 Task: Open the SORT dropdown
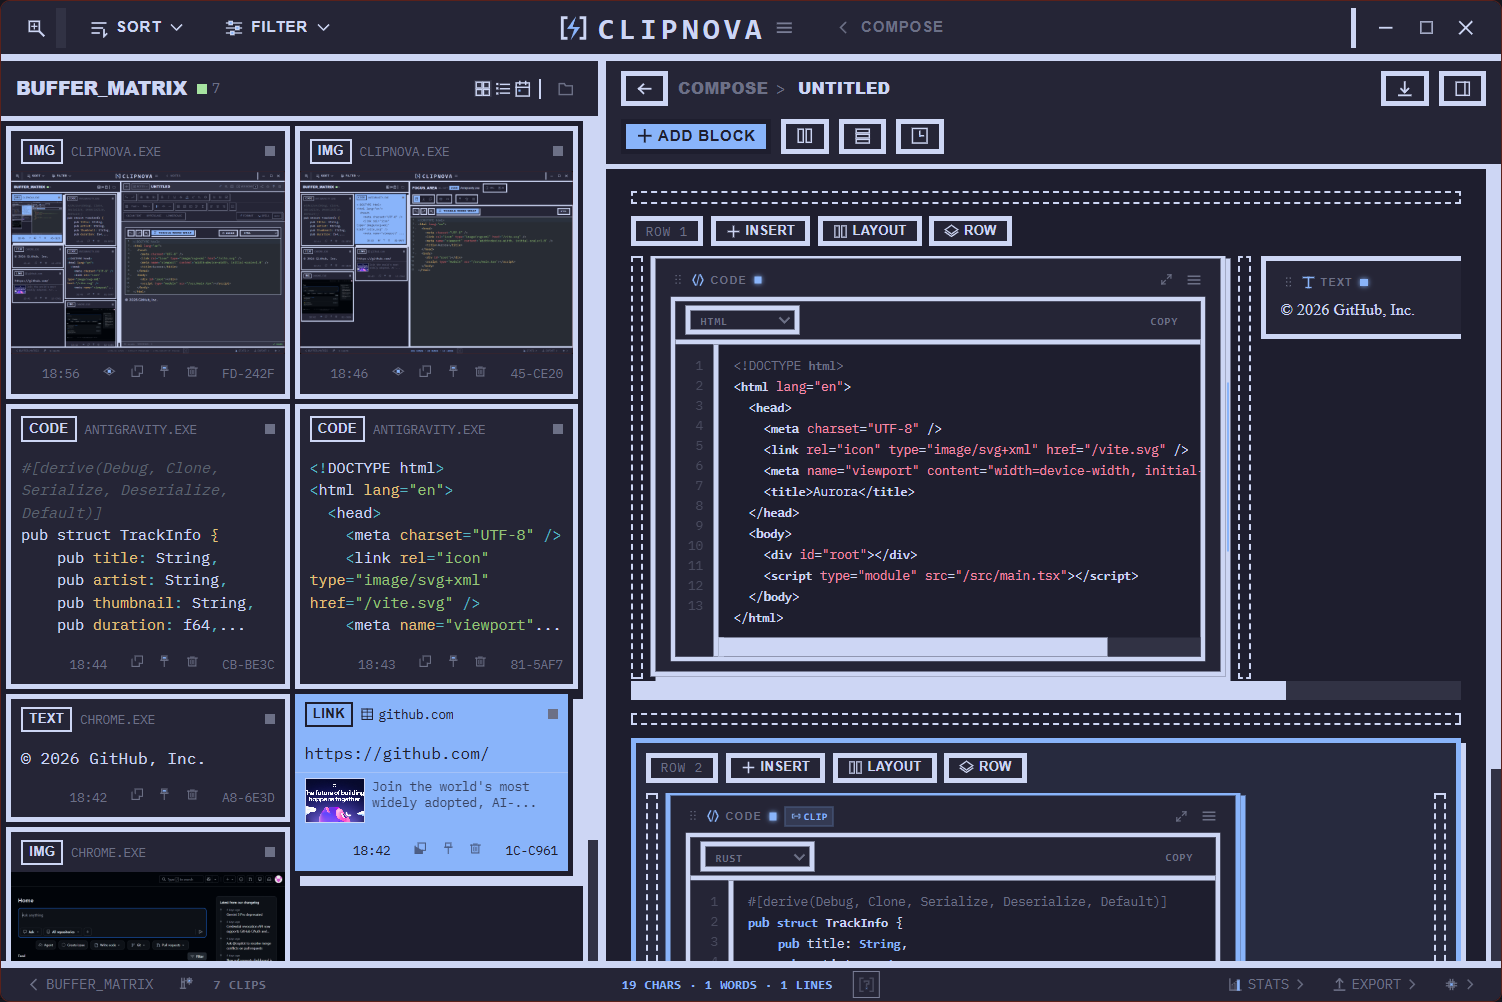pyautogui.click(x=137, y=28)
